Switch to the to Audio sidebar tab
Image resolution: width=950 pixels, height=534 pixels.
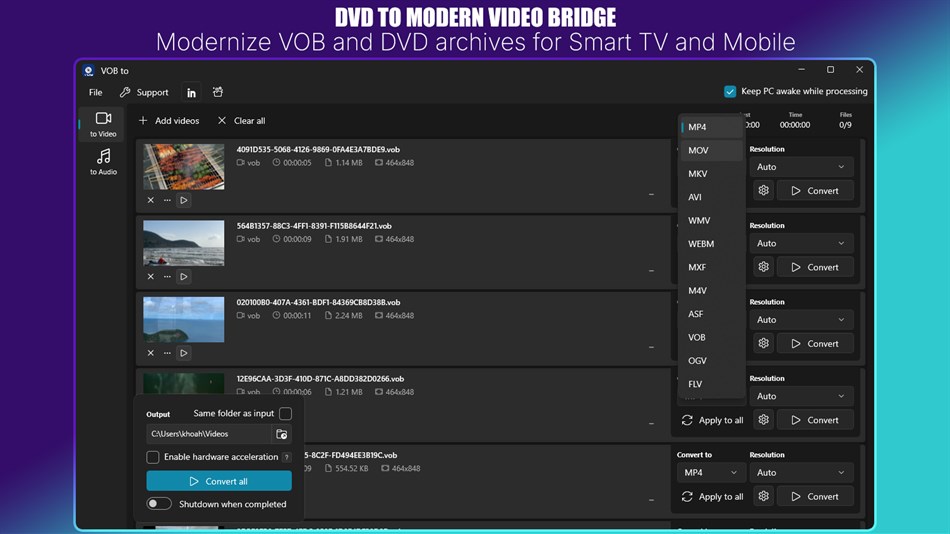103,162
